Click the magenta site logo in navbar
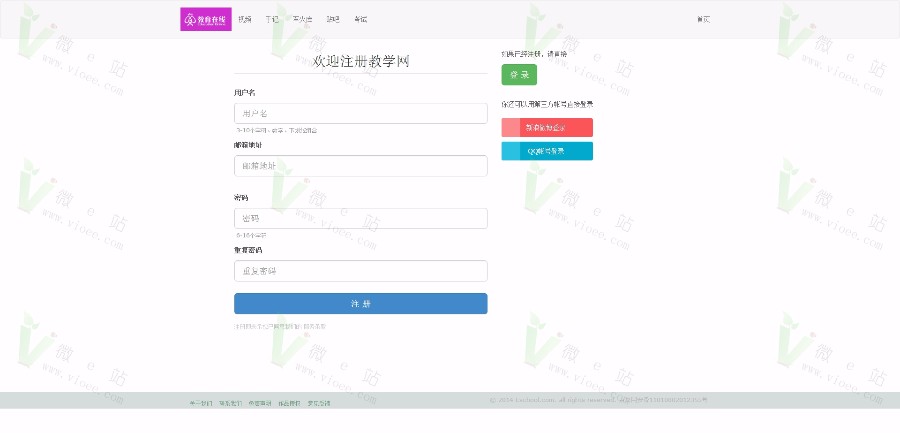Image resolution: width=900 pixels, height=433 pixels. pyautogui.click(x=205, y=19)
